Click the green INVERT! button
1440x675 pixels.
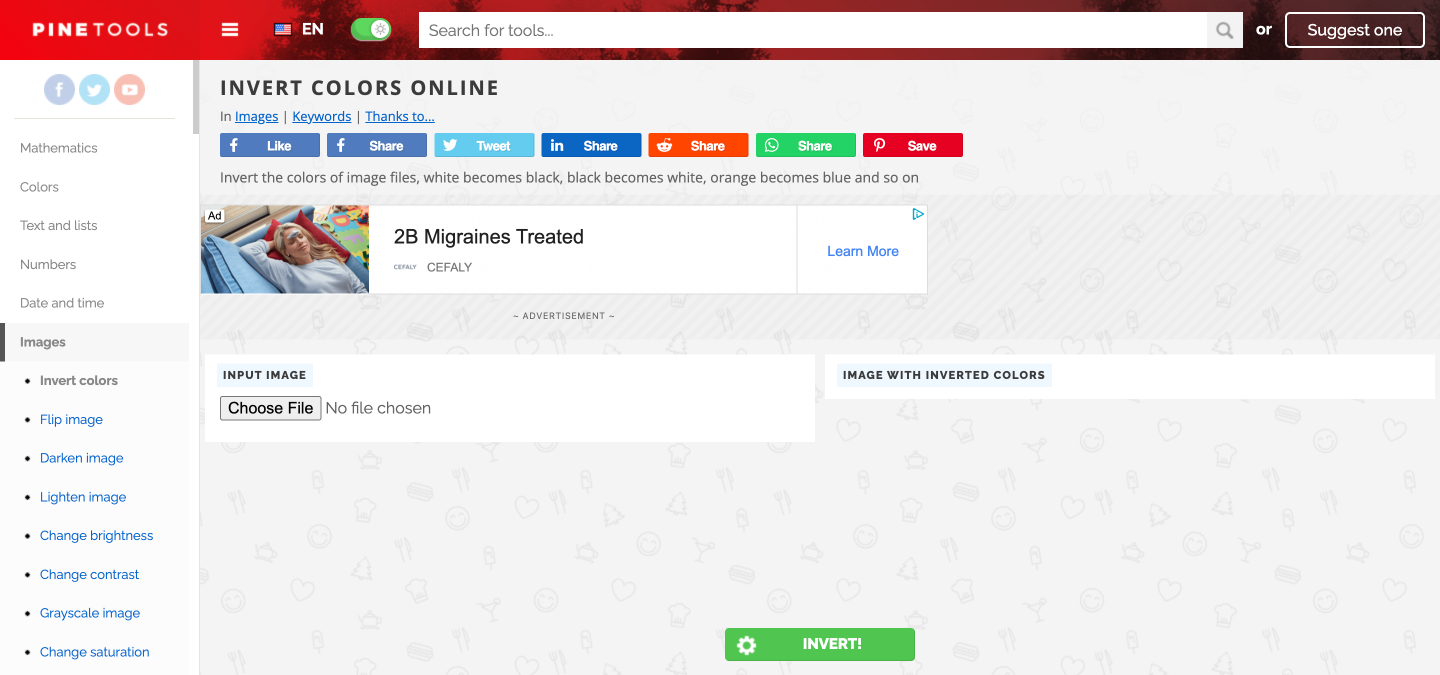pos(820,645)
